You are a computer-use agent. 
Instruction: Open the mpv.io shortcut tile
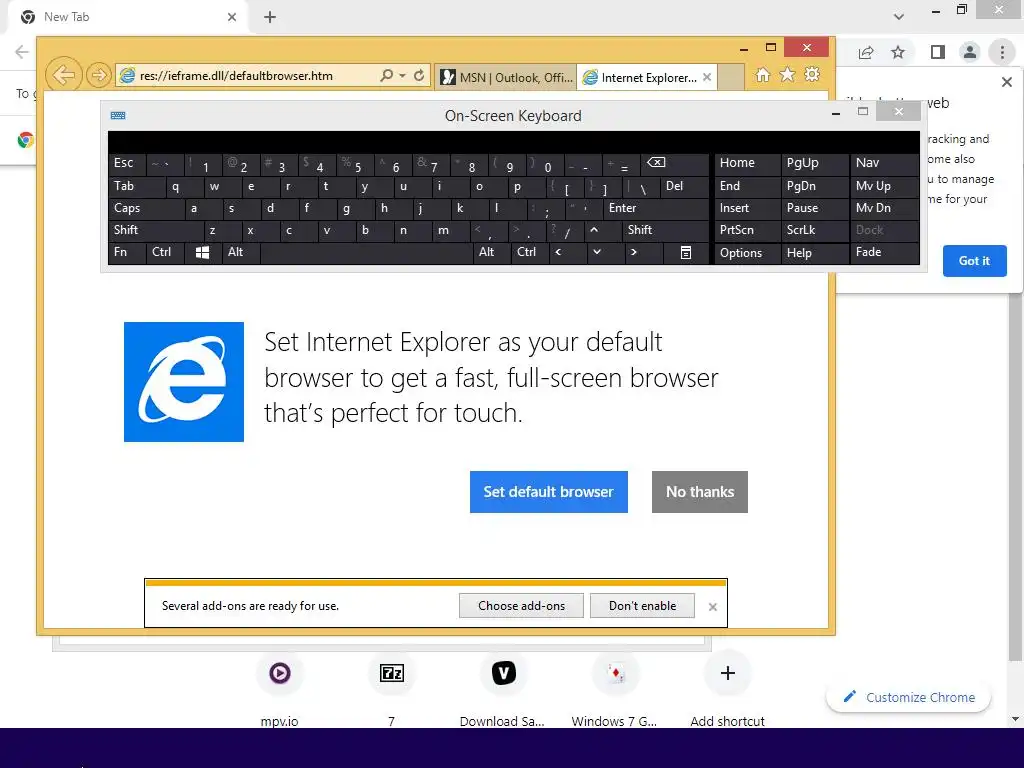(x=280, y=673)
